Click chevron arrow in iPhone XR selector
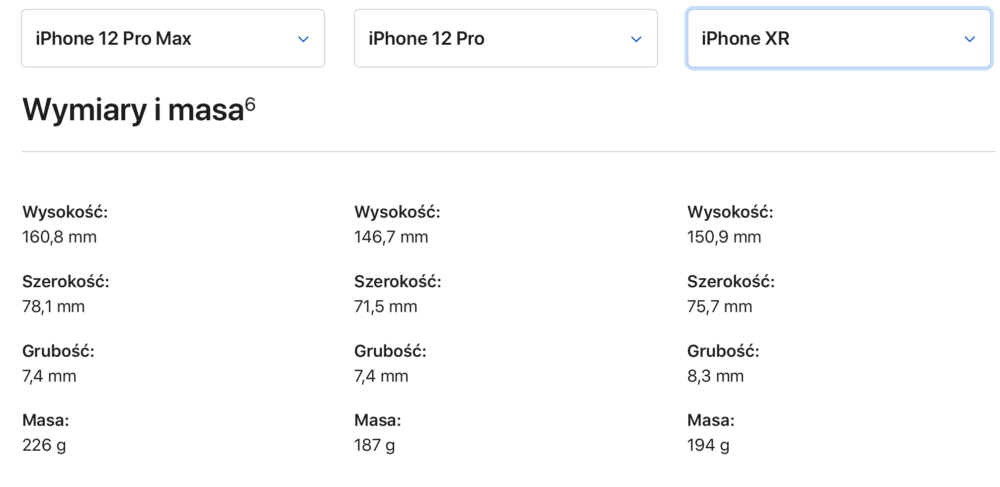The width and height of the screenshot is (1000, 487). (x=969, y=39)
